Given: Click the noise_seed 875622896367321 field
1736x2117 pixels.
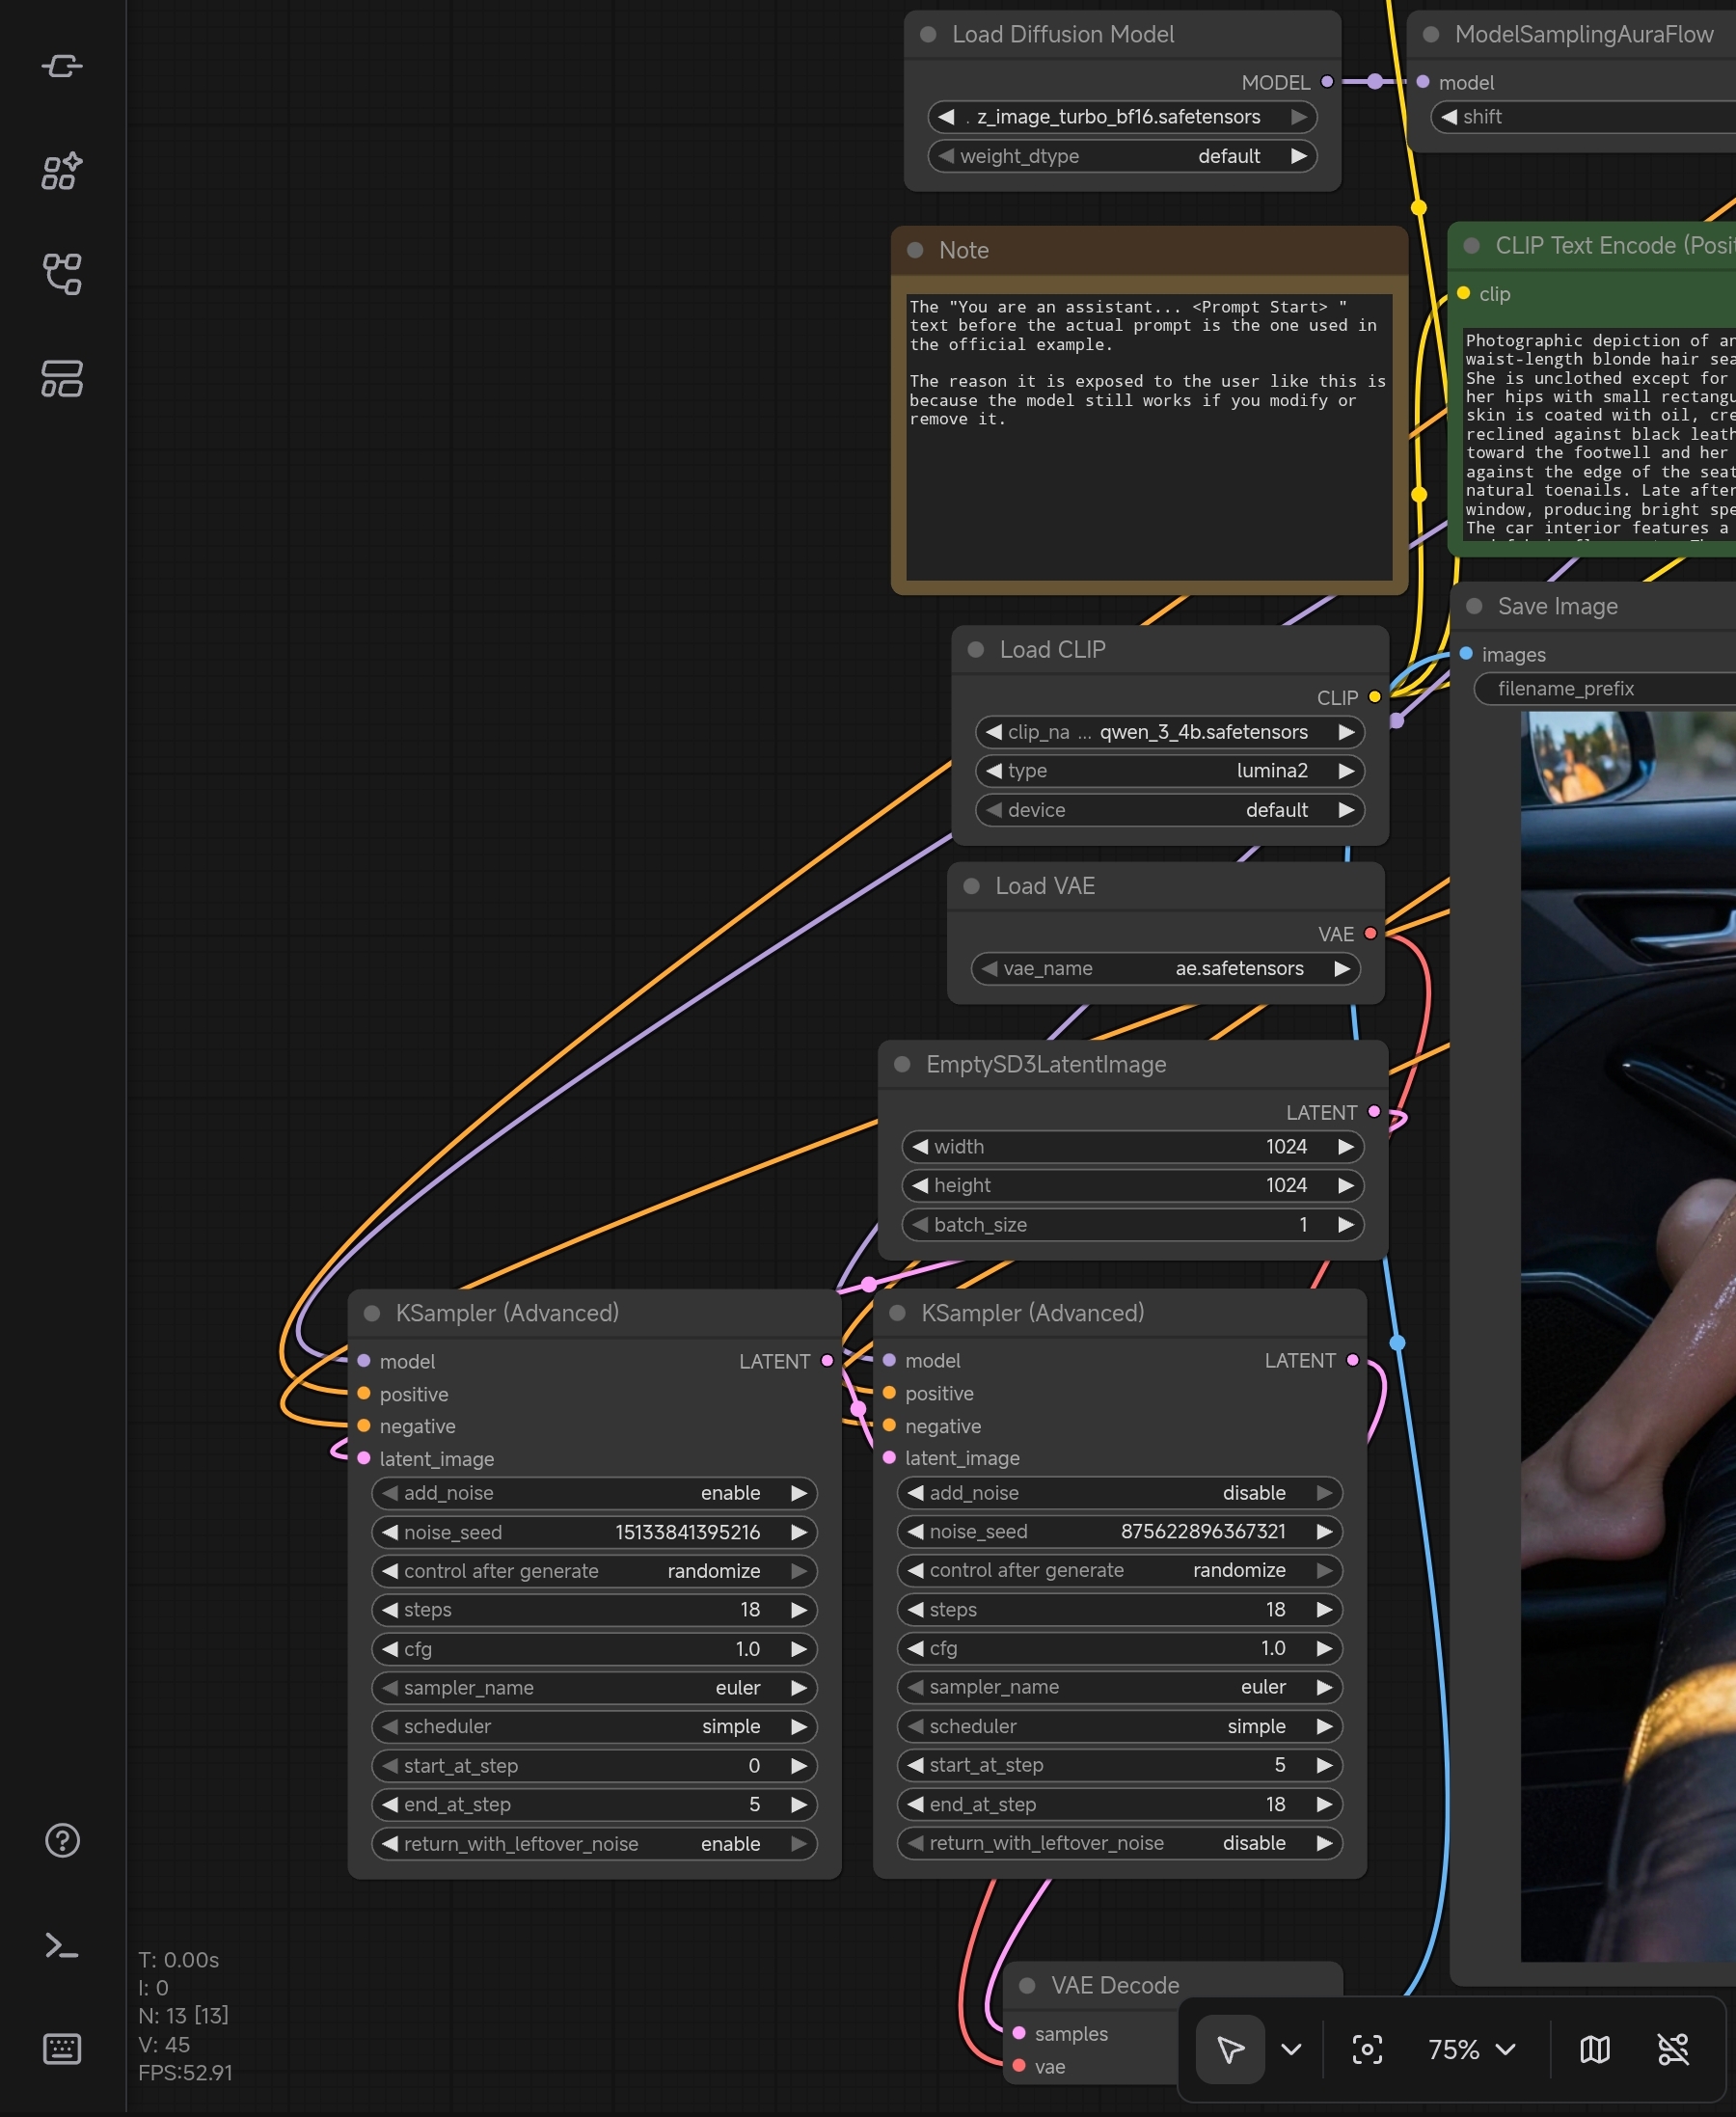Looking at the screenshot, I should pyautogui.click(x=1119, y=1531).
